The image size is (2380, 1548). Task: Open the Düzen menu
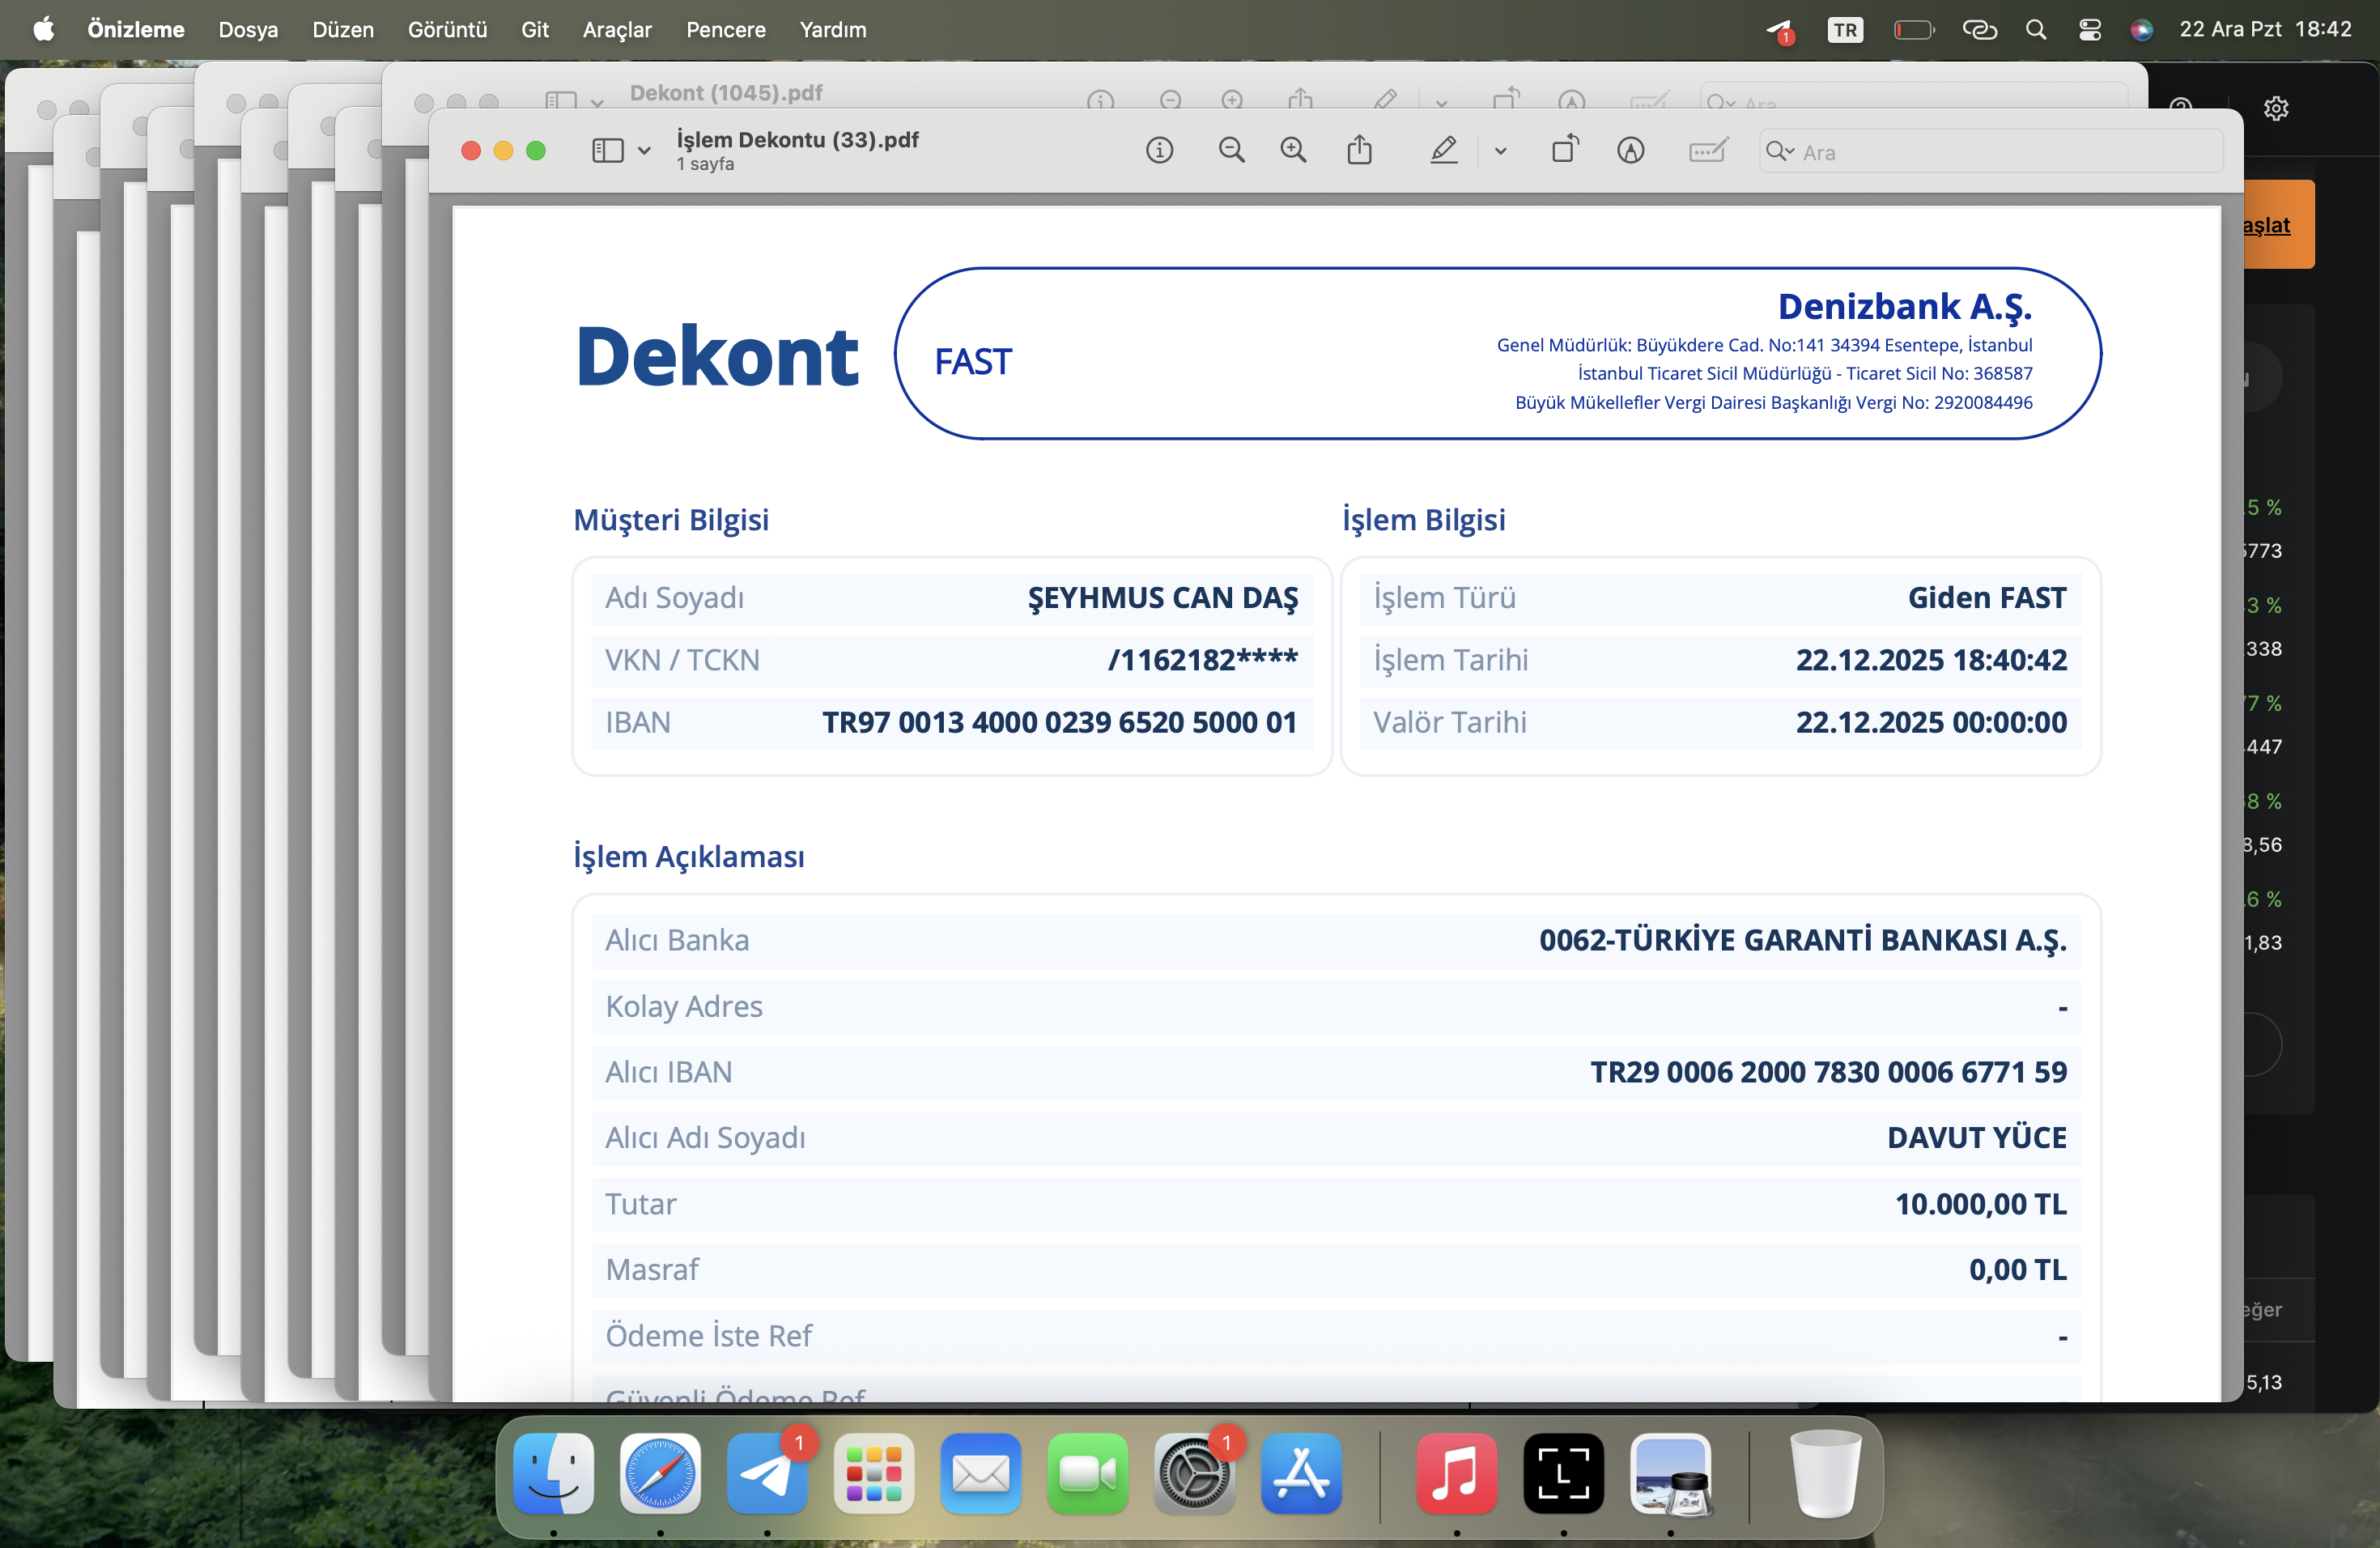(x=343, y=29)
